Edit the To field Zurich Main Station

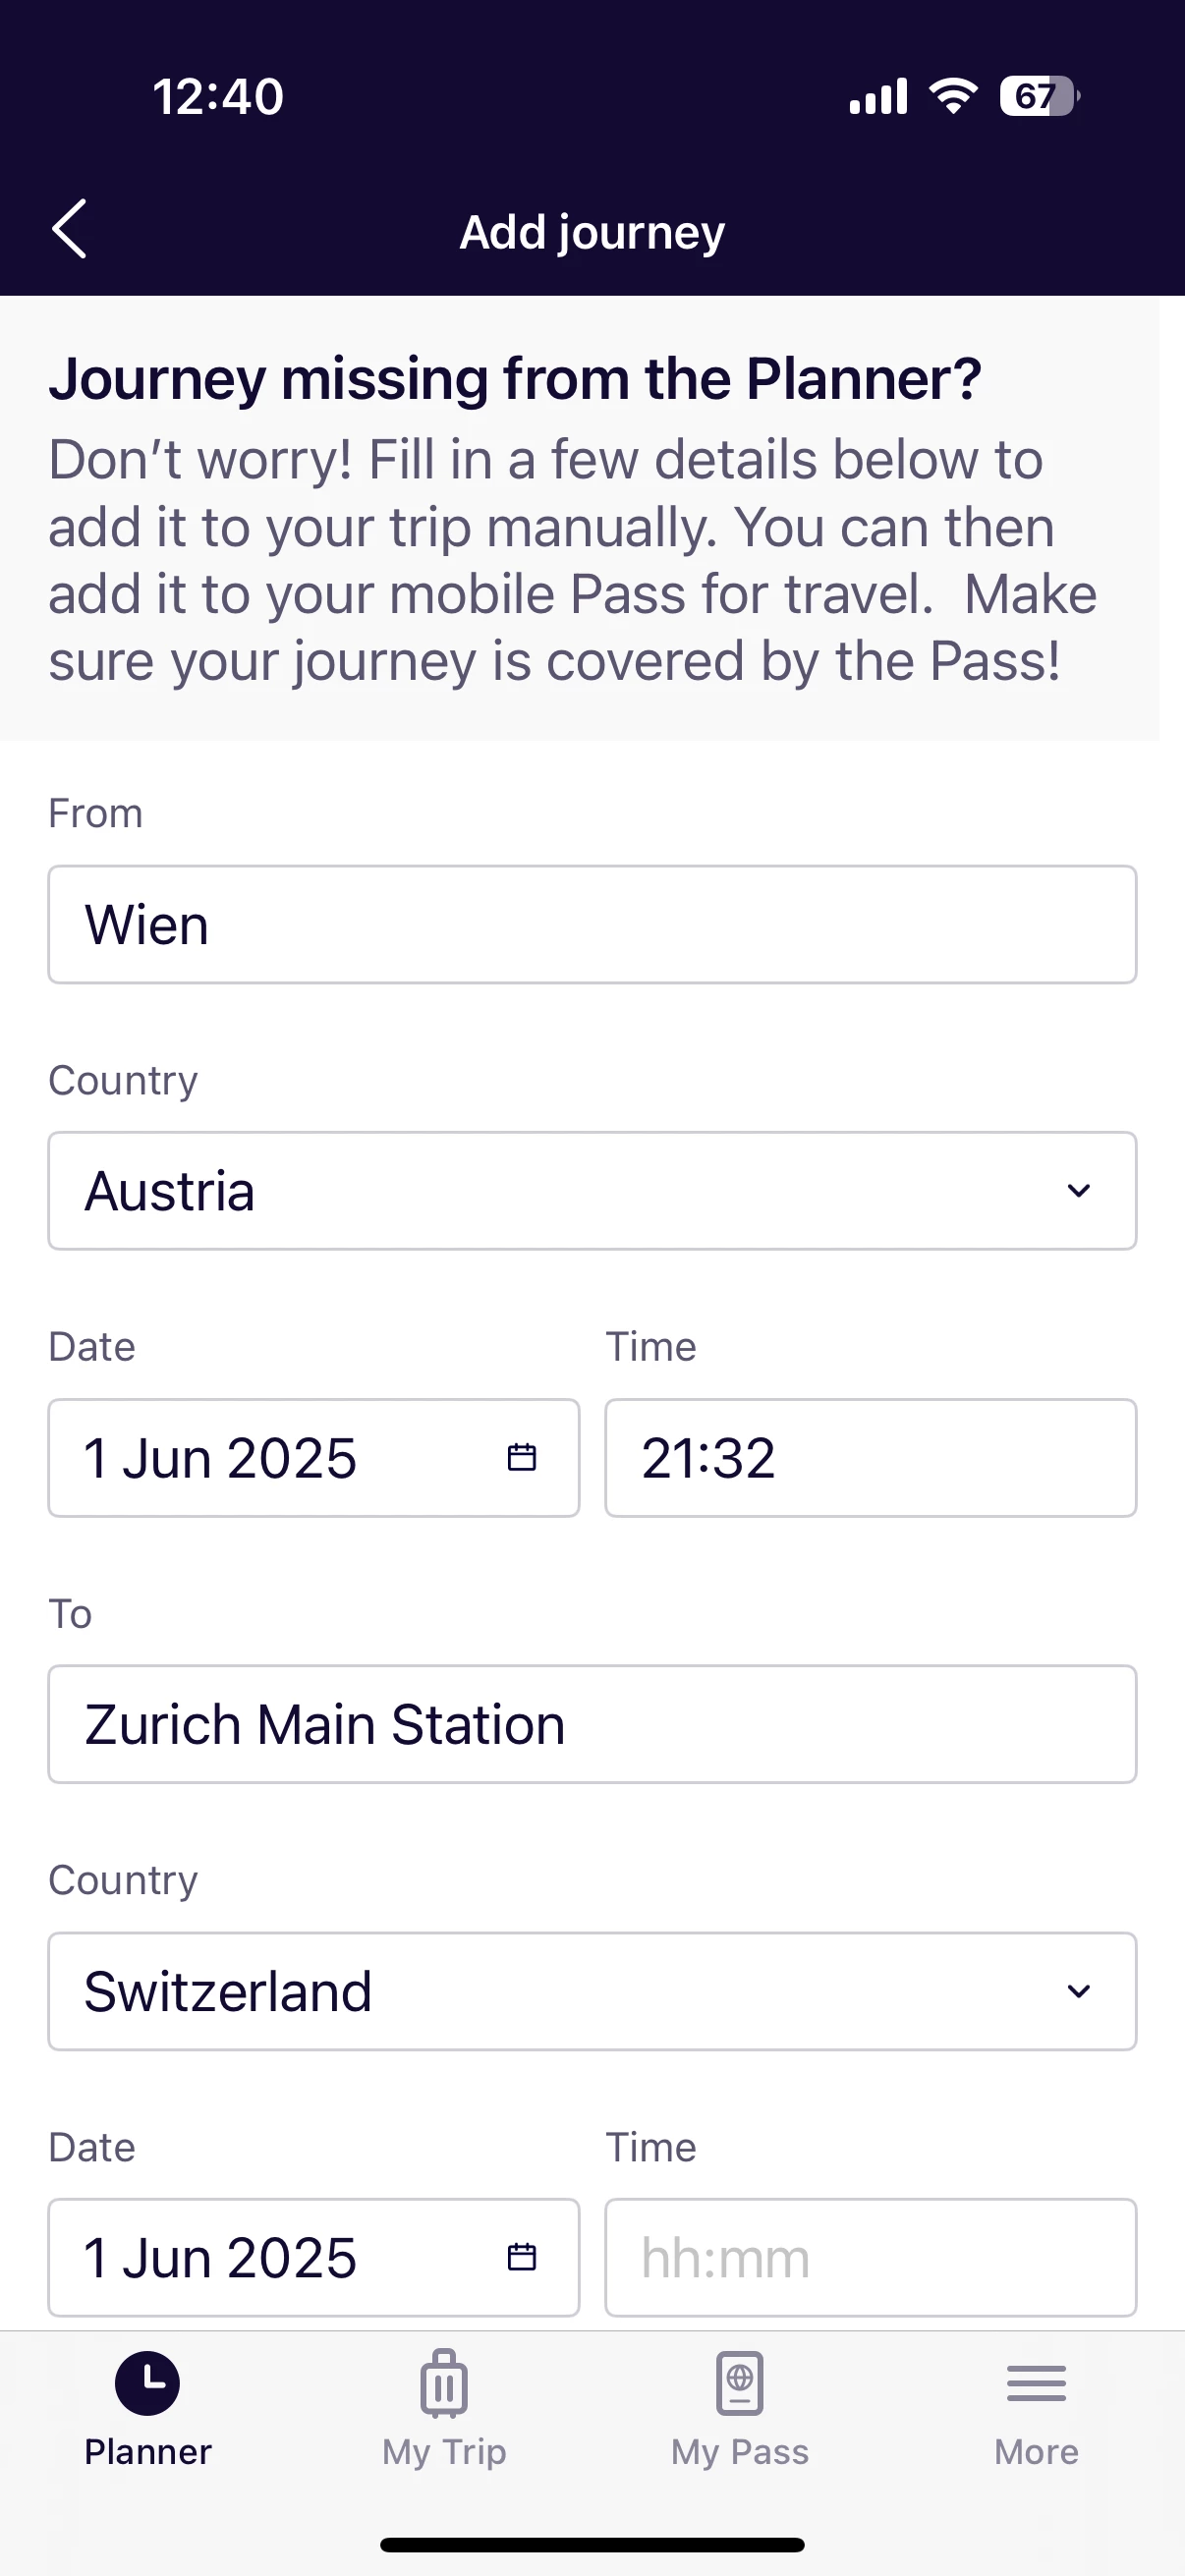pos(592,1724)
